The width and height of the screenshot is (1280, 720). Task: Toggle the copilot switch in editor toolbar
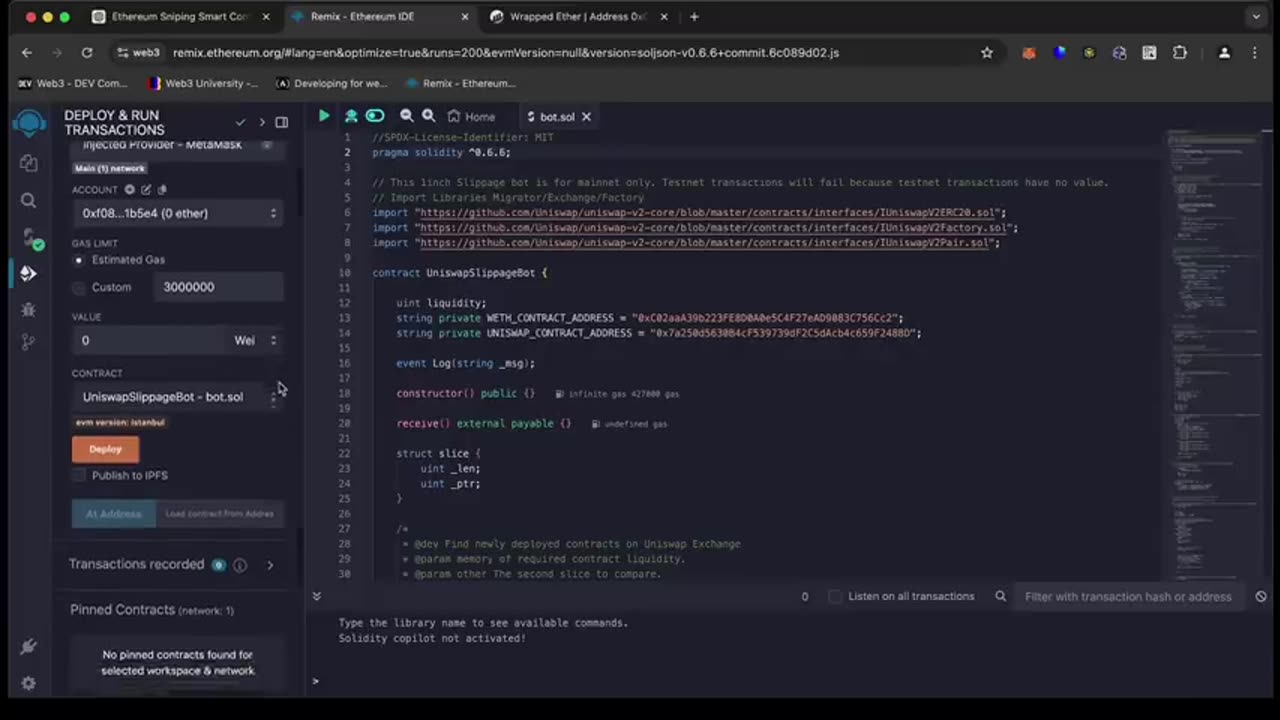click(375, 116)
